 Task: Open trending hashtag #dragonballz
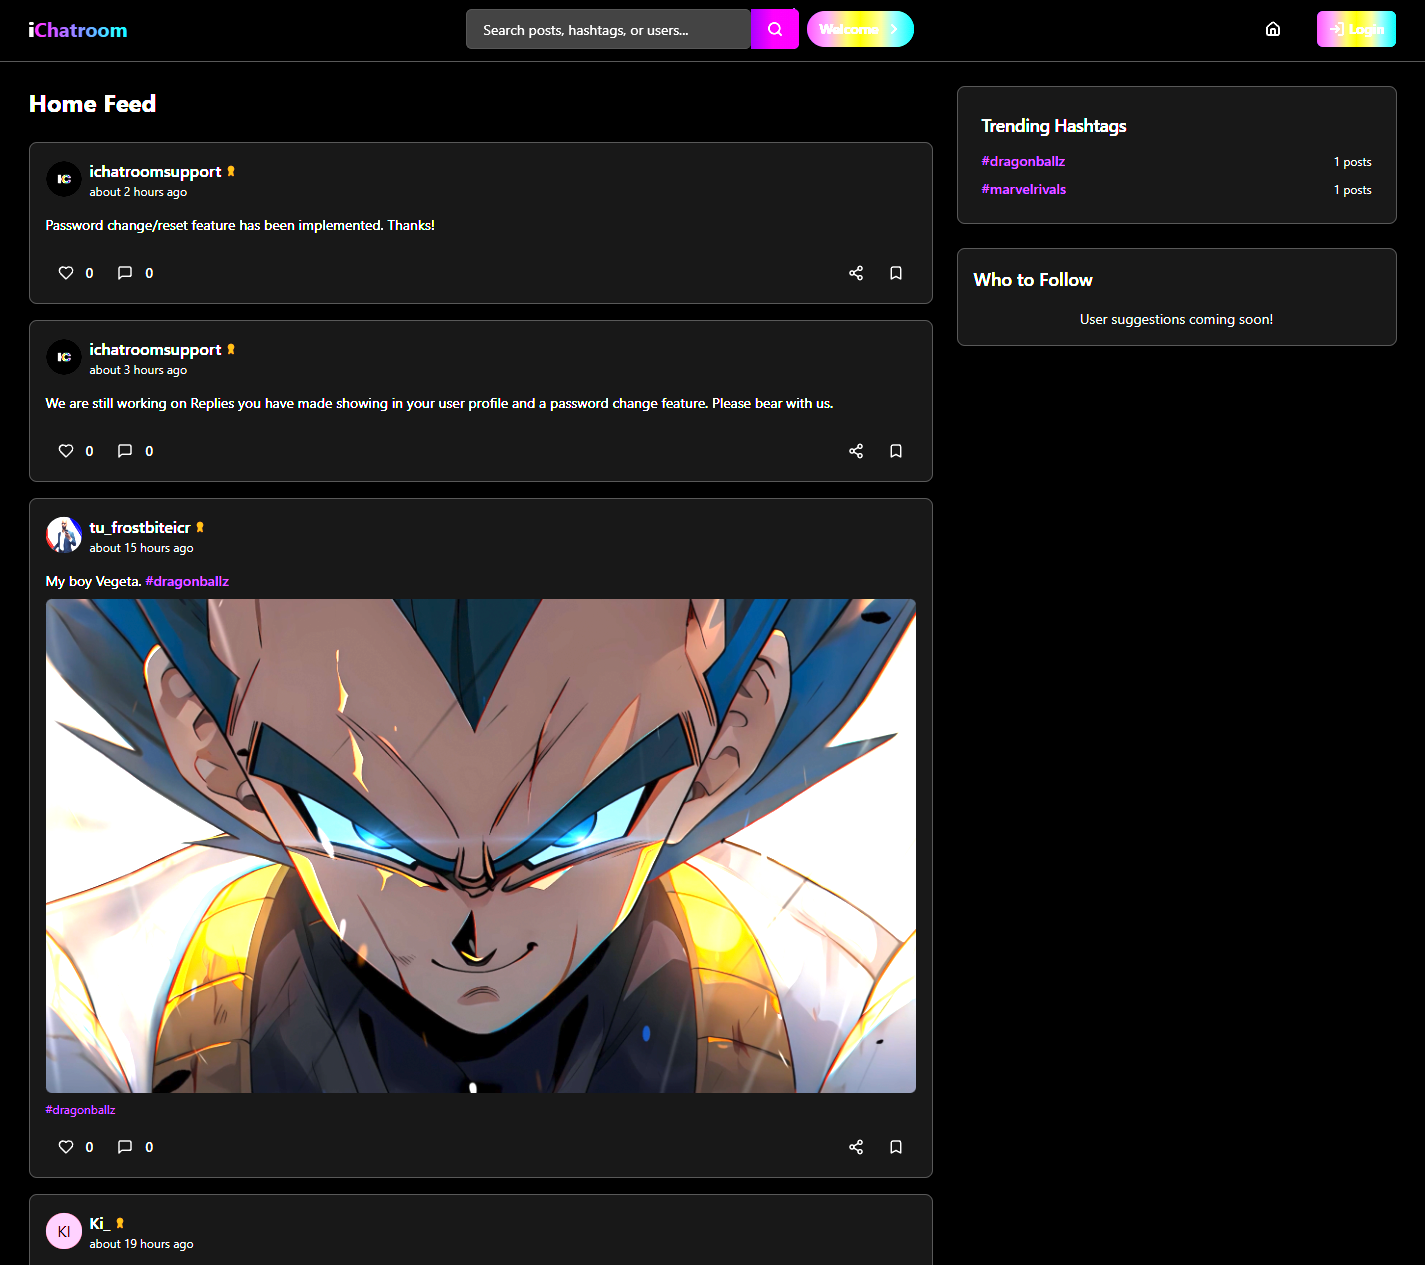point(1023,161)
